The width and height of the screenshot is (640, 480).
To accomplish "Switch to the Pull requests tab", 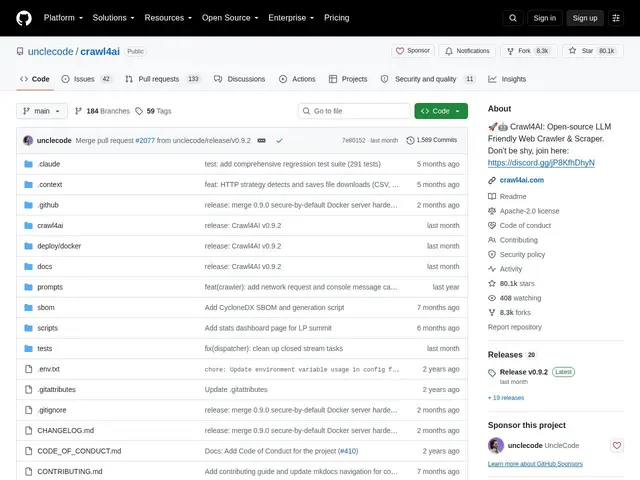I will coord(162,79).
